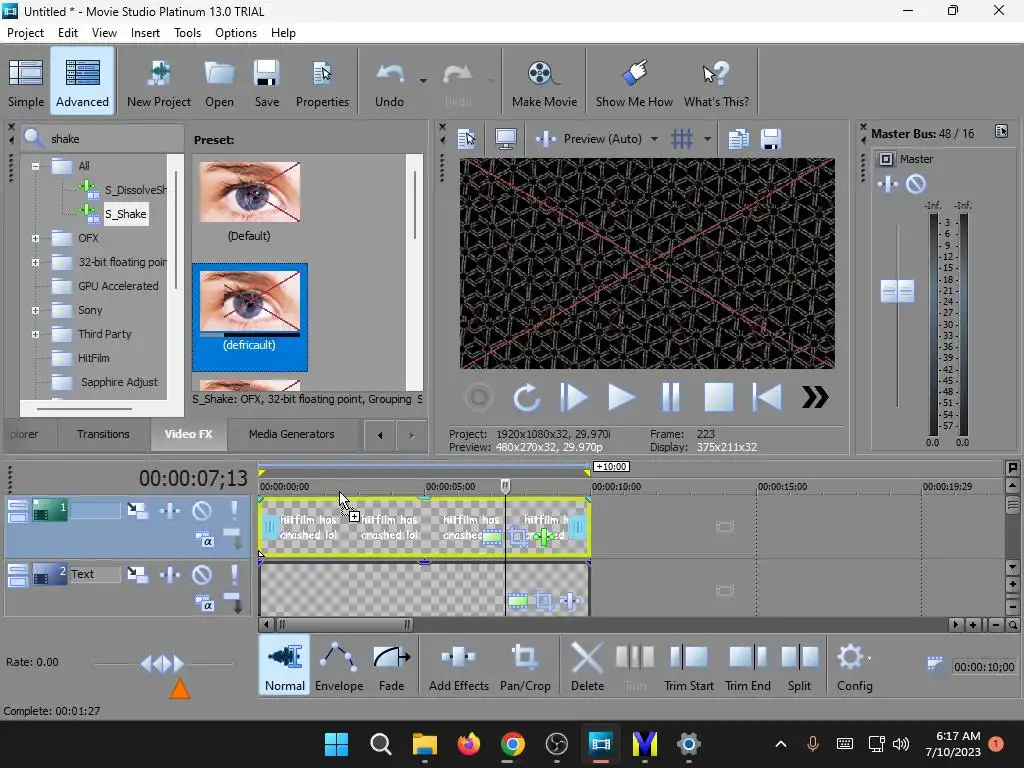
Task: Activate the What's This help tool
Action: point(716,82)
